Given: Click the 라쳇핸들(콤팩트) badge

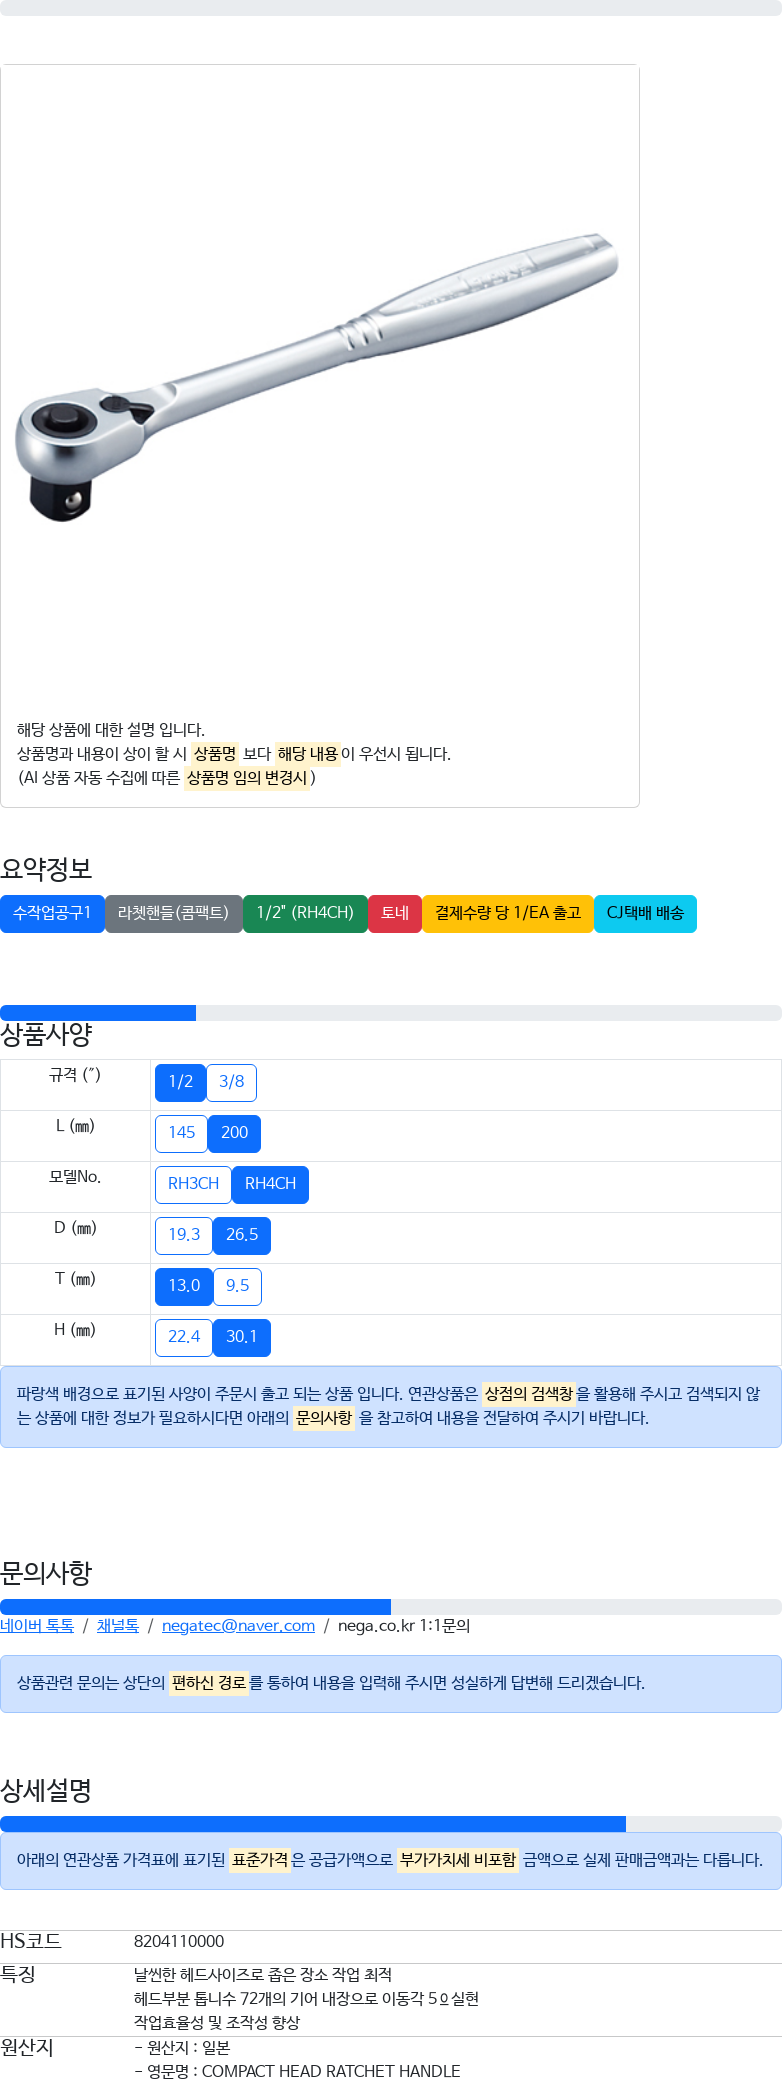Looking at the screenshot, I should point(174,913).
